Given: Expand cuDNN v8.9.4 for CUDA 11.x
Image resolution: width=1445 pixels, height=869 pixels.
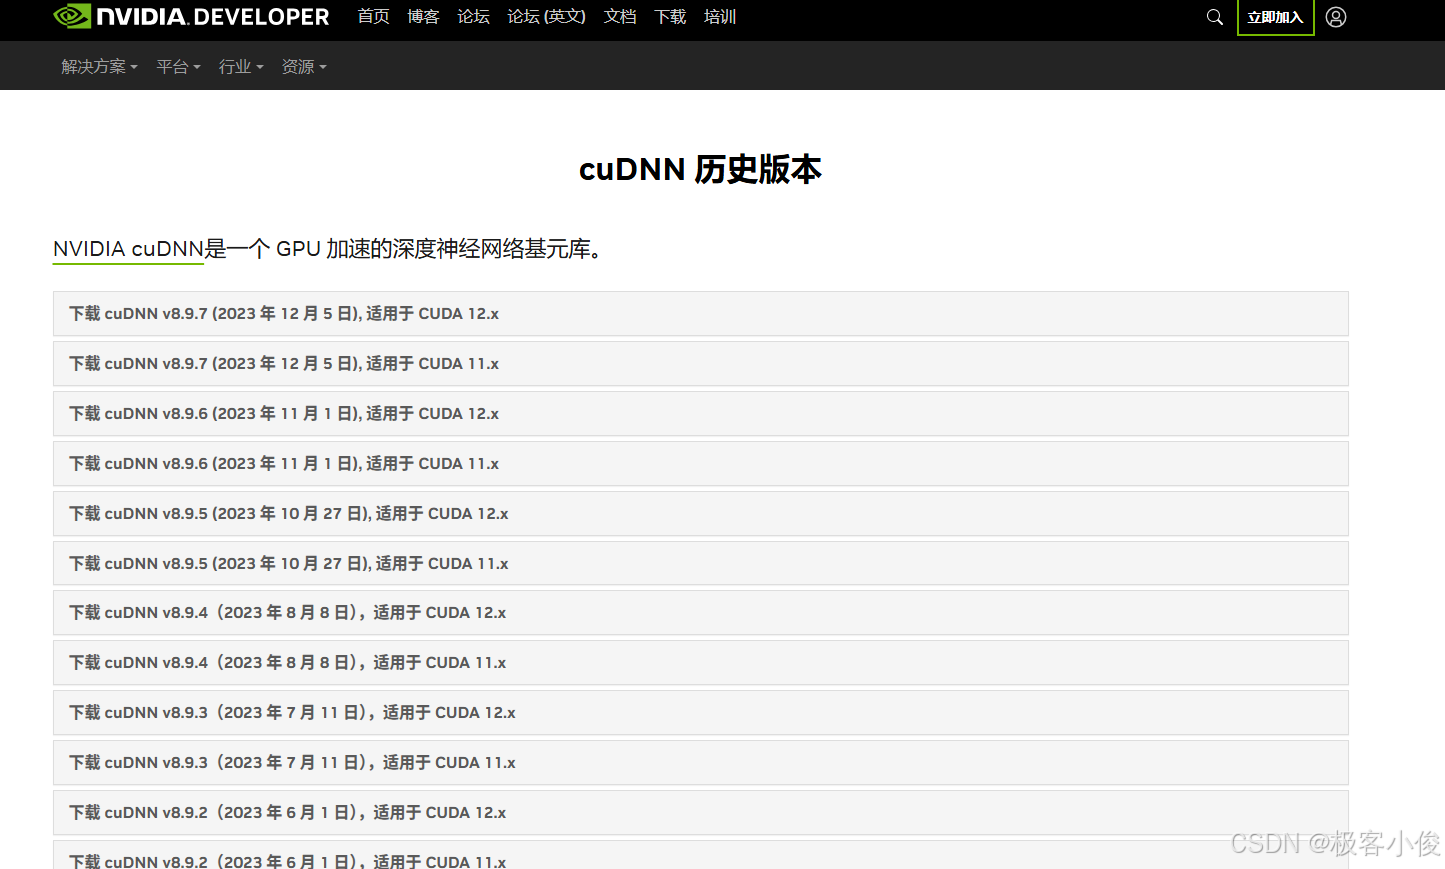Looking at the screenshot, I should coord(700,663).
